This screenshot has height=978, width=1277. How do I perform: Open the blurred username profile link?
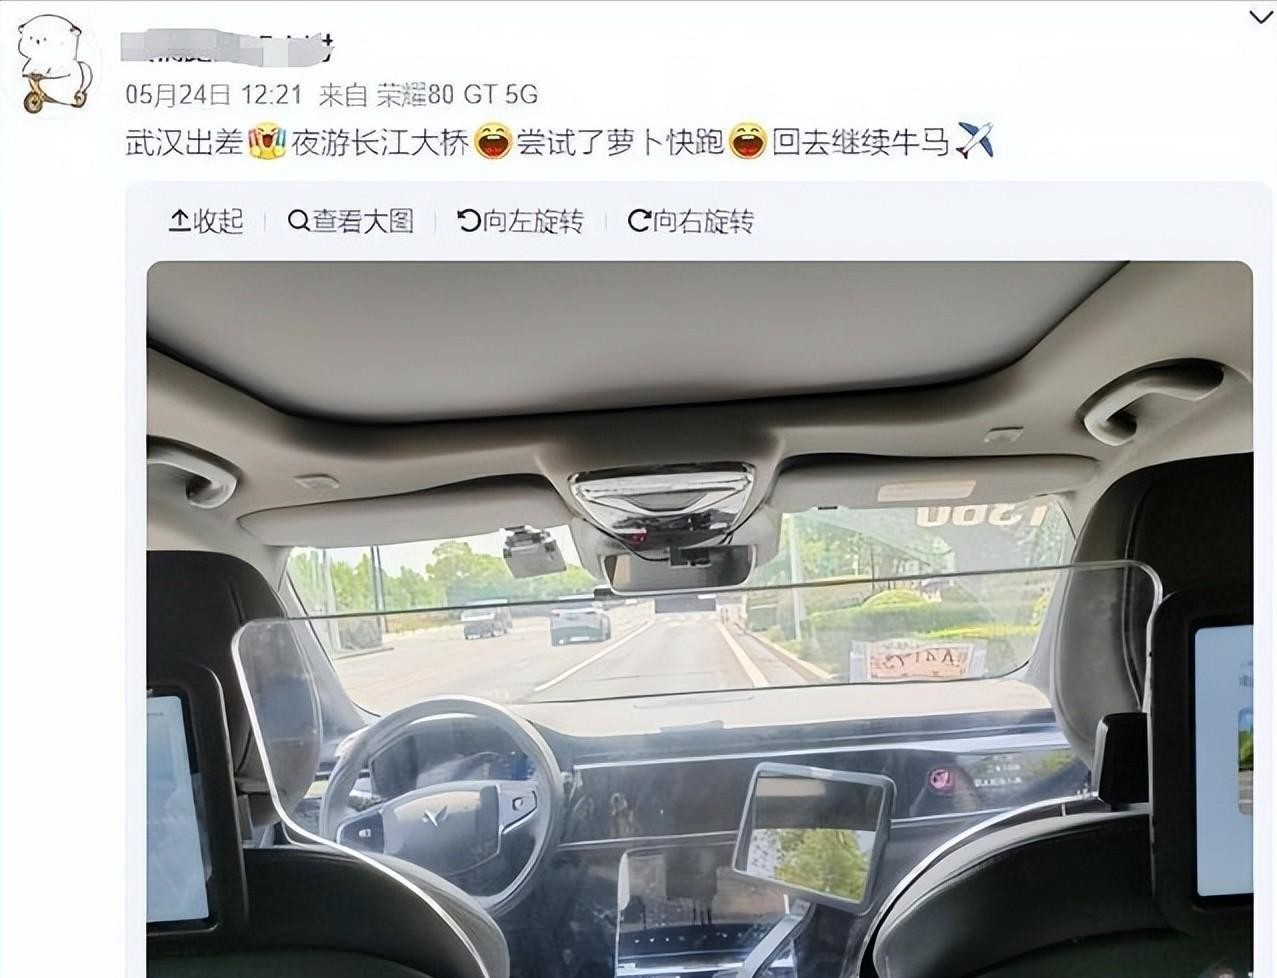(226, 45)
